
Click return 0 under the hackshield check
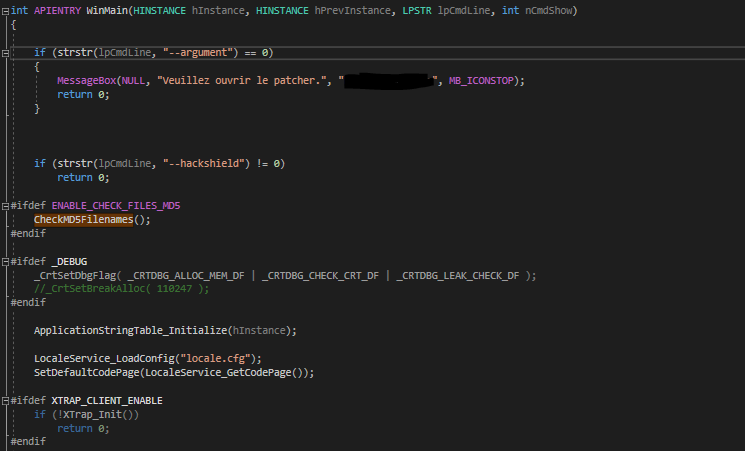[x=83, y=178]
